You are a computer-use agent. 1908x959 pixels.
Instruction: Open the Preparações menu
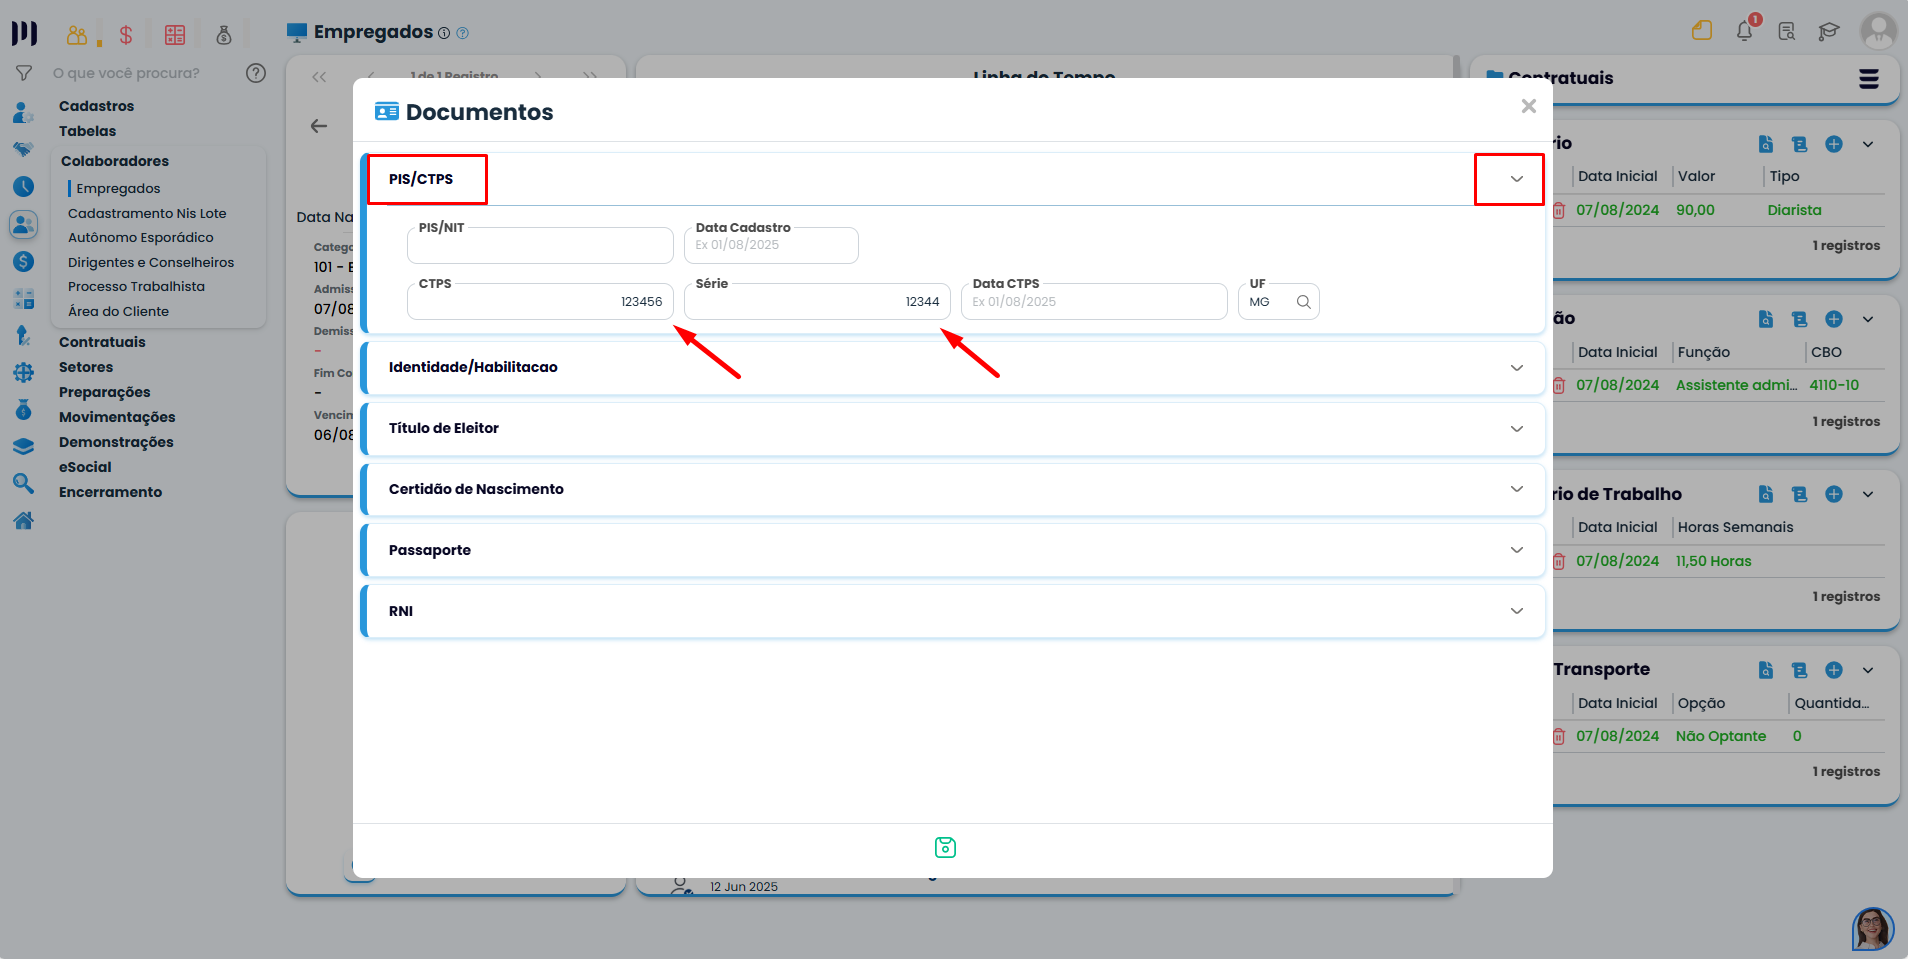(104, 392)
